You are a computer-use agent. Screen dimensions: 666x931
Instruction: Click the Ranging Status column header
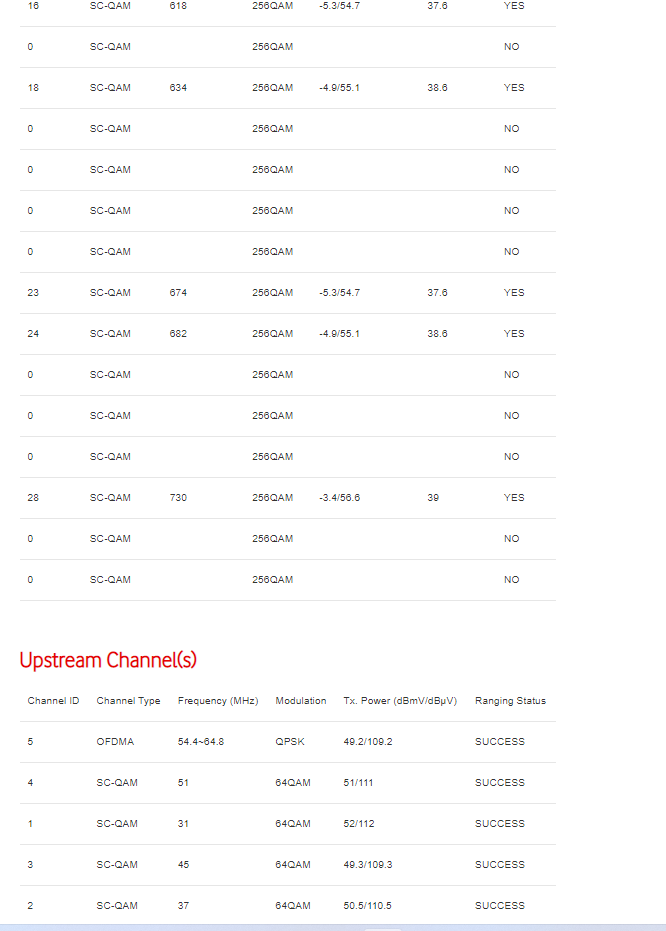point(510,701)
